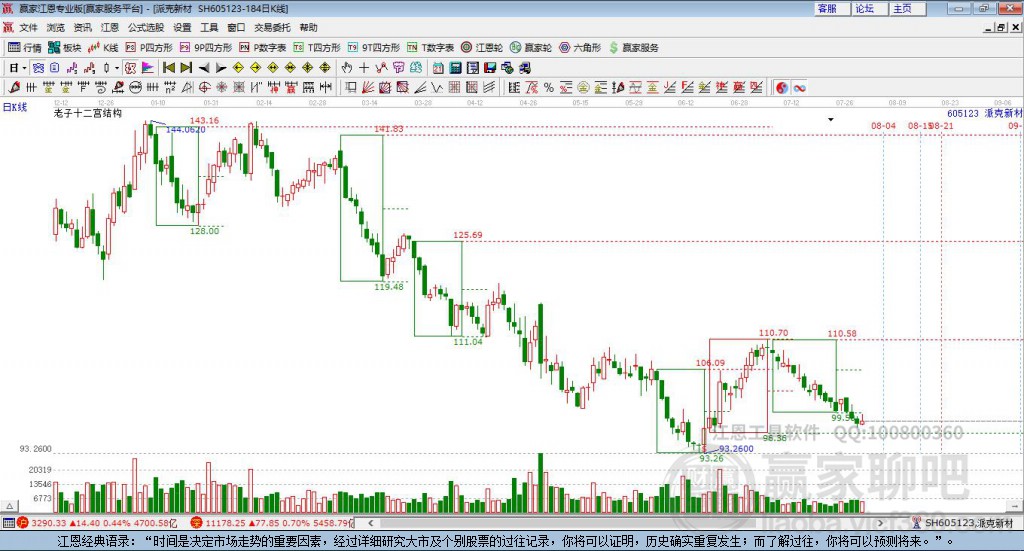The height and width of the screenshot is (551, 1024).
Task: Toggle the blue-red infinity icon button
Action: coord(799,87)
